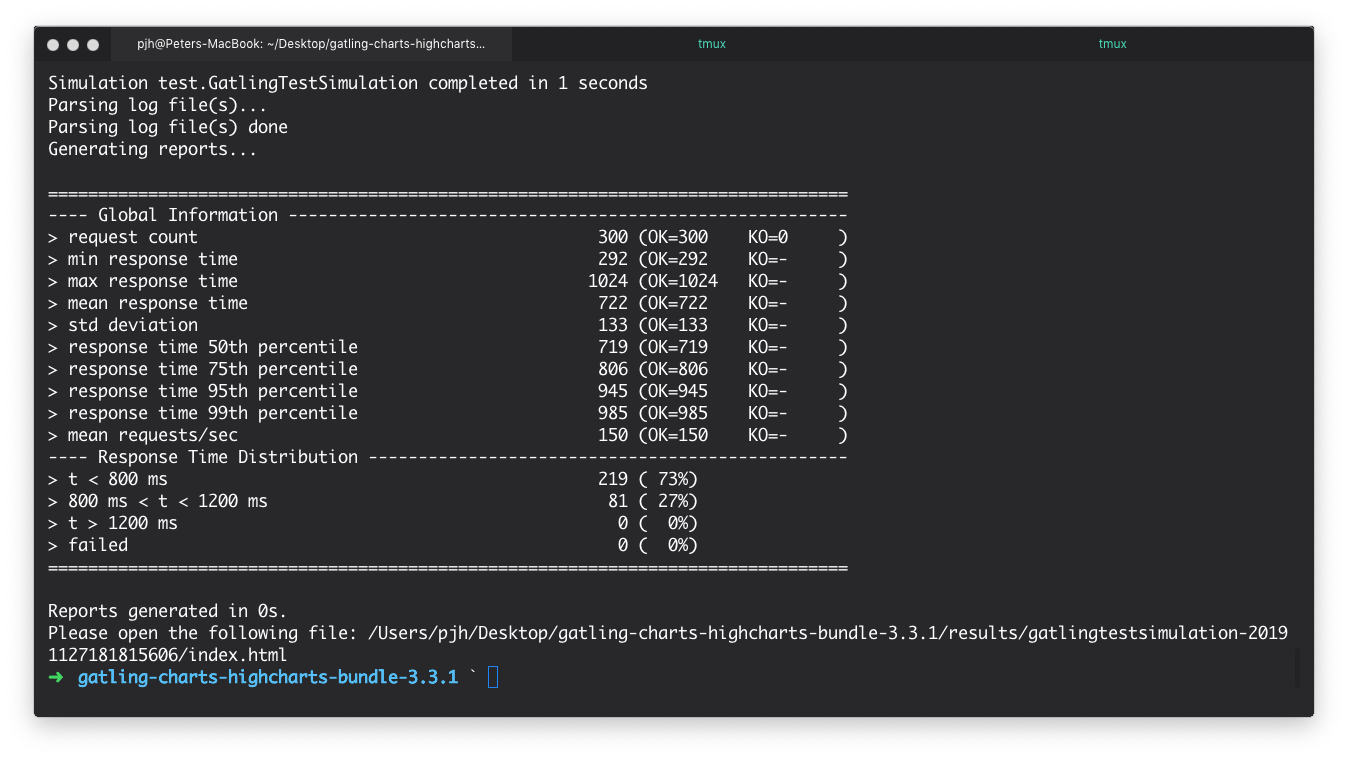Click the 'Reports generated in 0s.' line
The width and height of the screenshot is (1348, 759).
point(168,611)
